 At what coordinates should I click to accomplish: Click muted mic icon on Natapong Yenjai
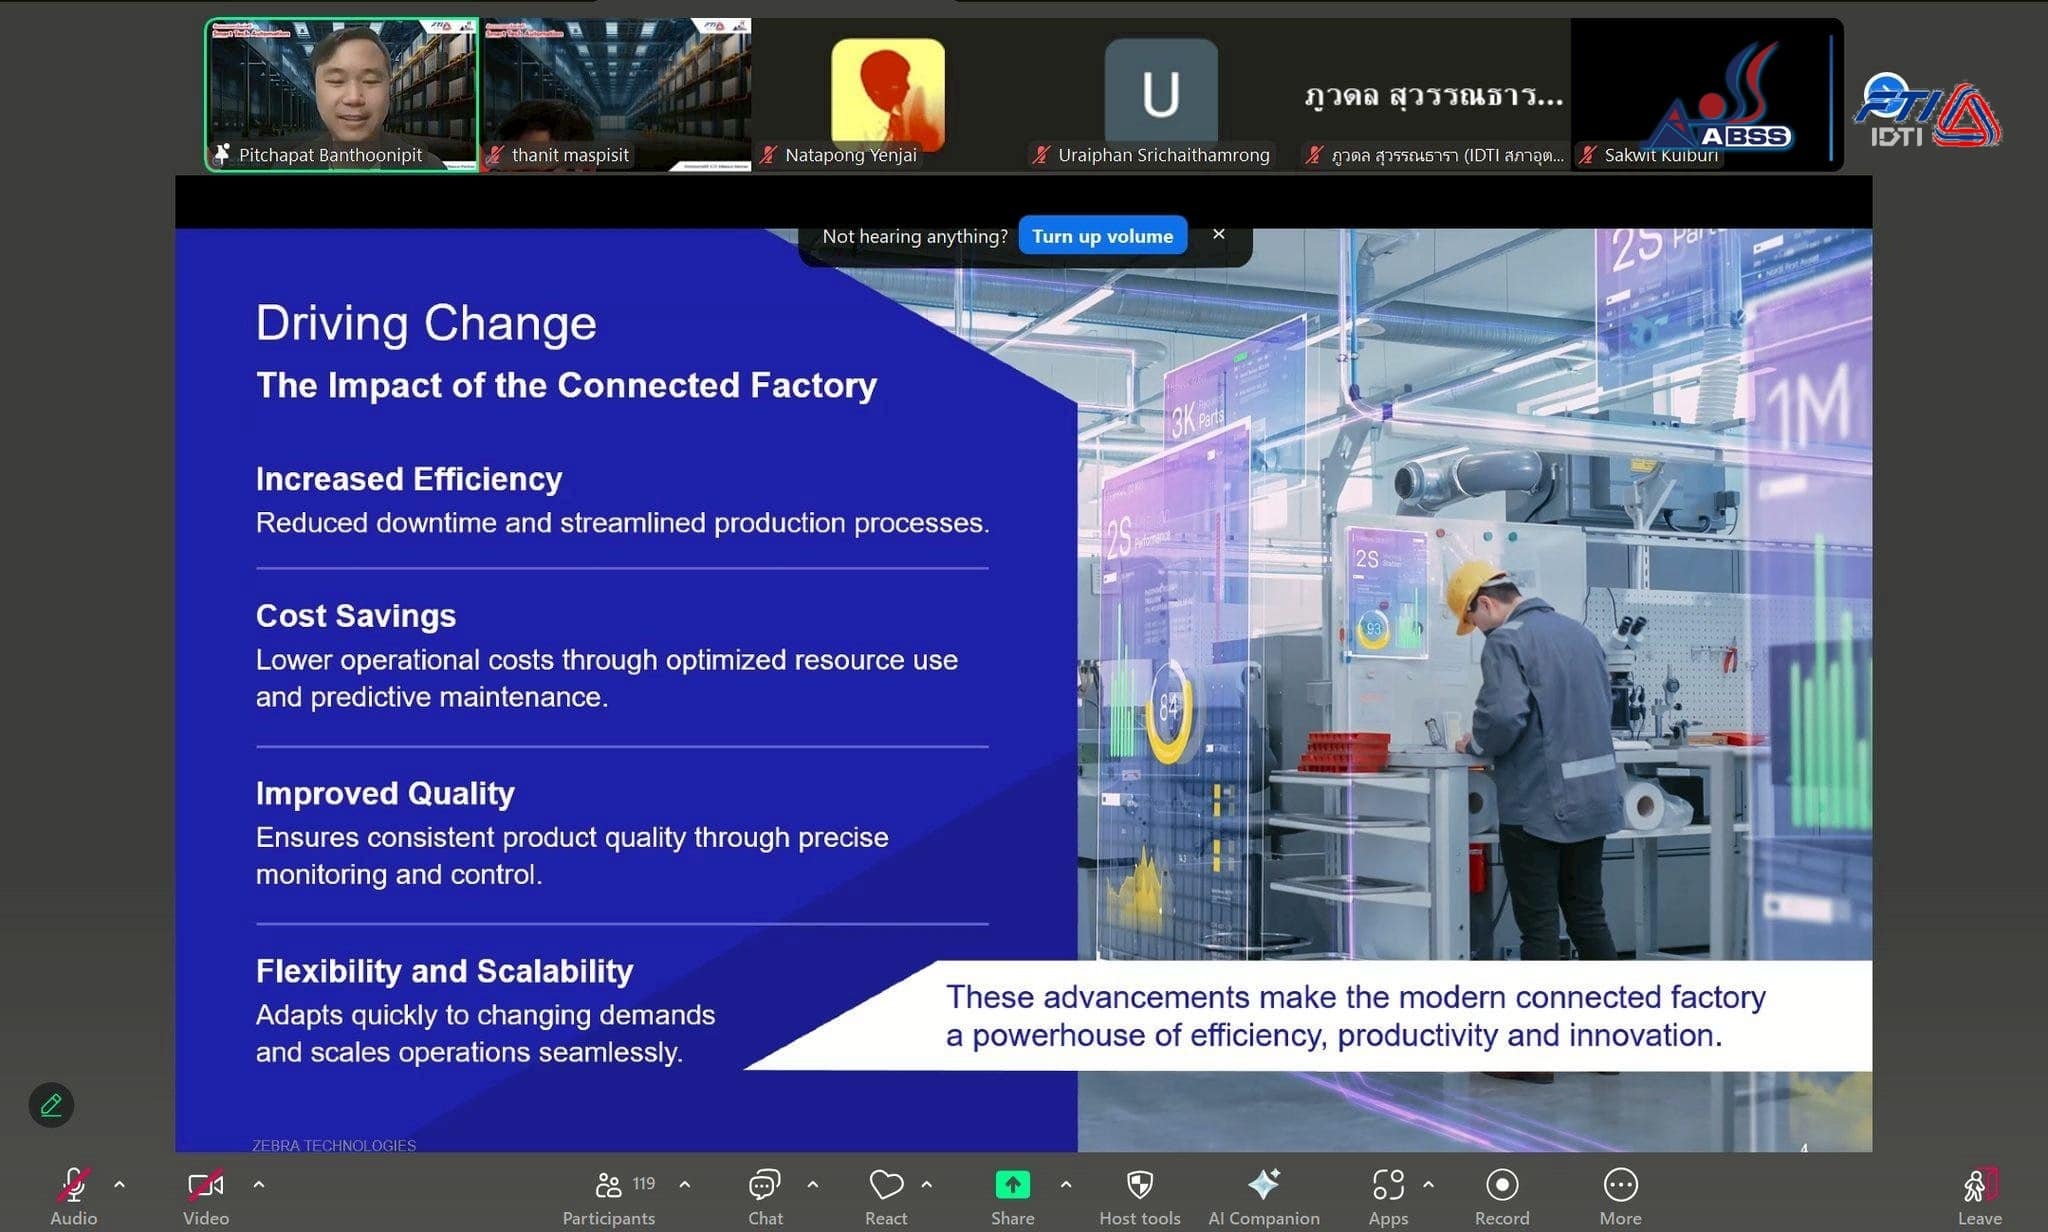point(769,155)
